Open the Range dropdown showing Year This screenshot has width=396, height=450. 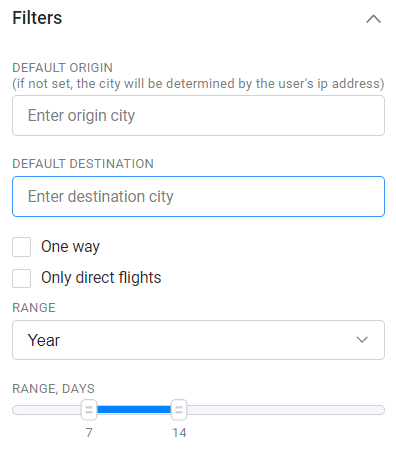[198, 340]
